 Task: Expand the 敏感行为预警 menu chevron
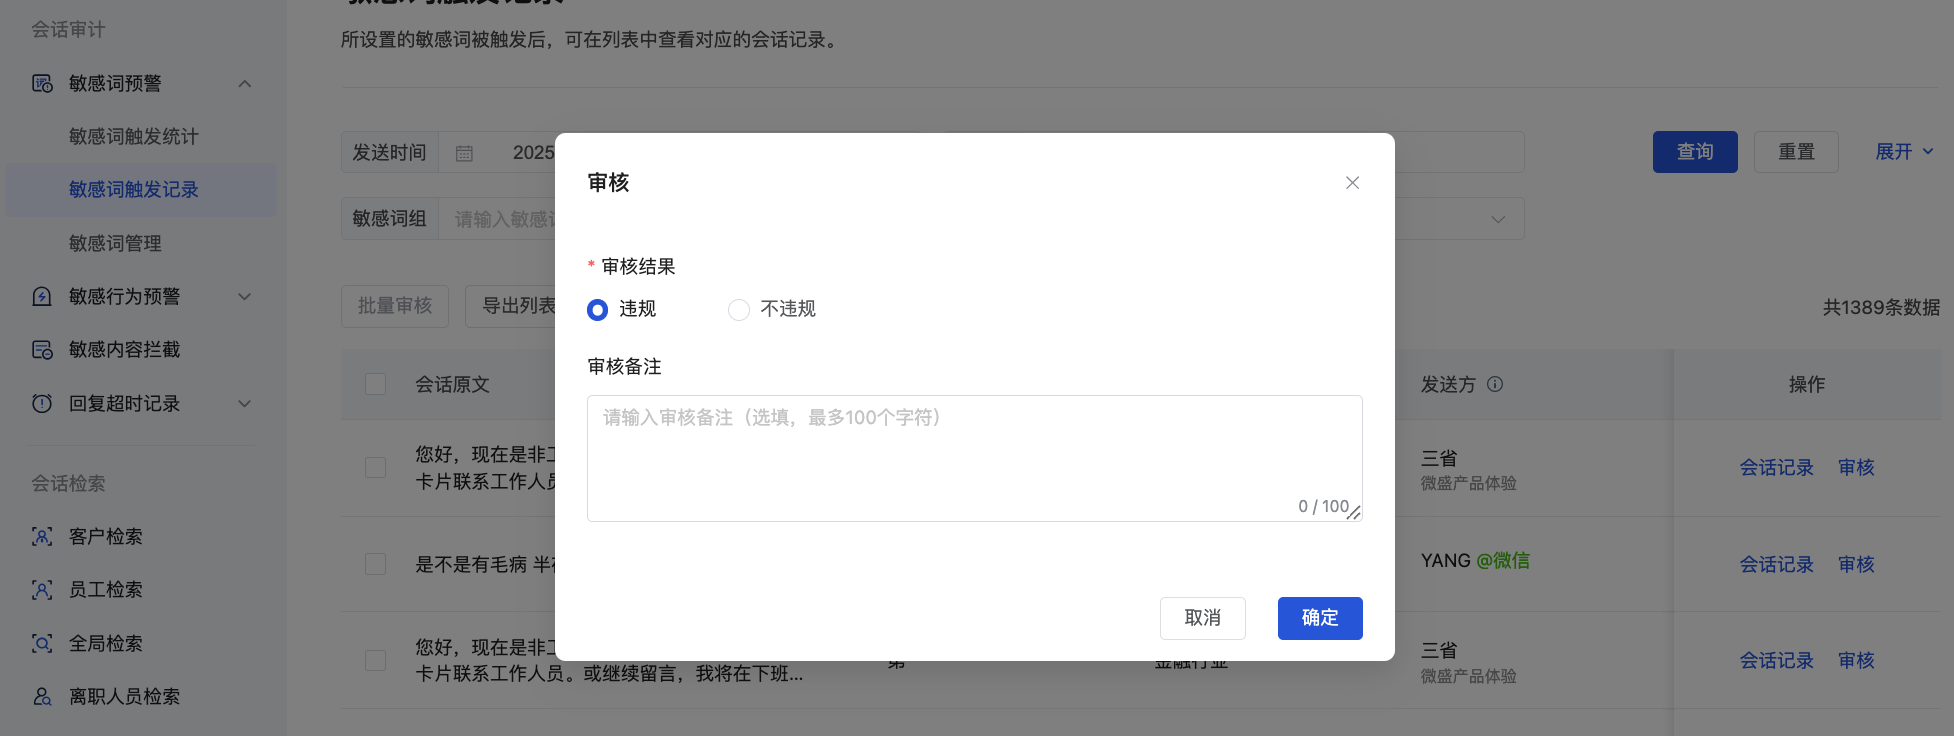(x=245, y=297)
